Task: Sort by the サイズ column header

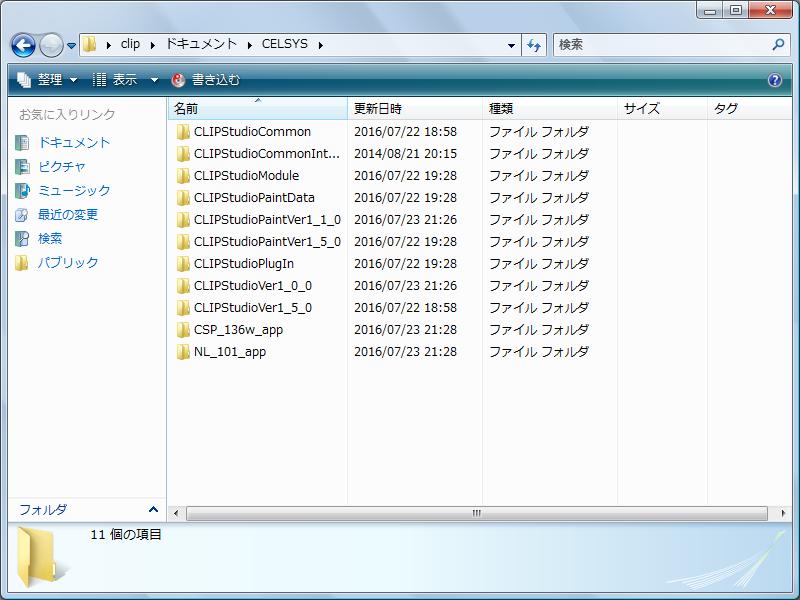Action: (662, 108)
